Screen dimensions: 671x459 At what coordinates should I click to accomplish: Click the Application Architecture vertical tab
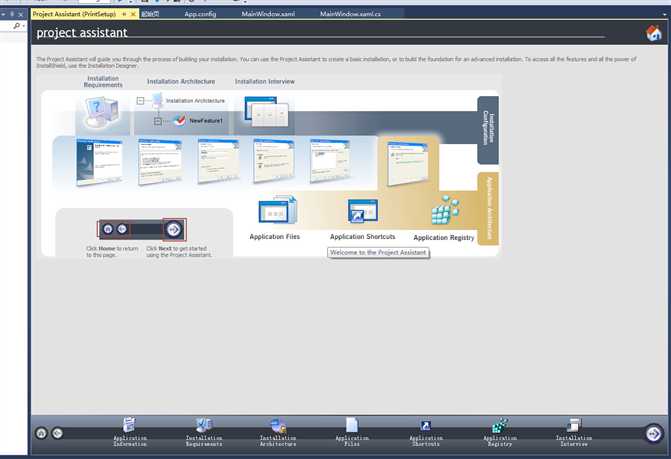tap(488, 208)
